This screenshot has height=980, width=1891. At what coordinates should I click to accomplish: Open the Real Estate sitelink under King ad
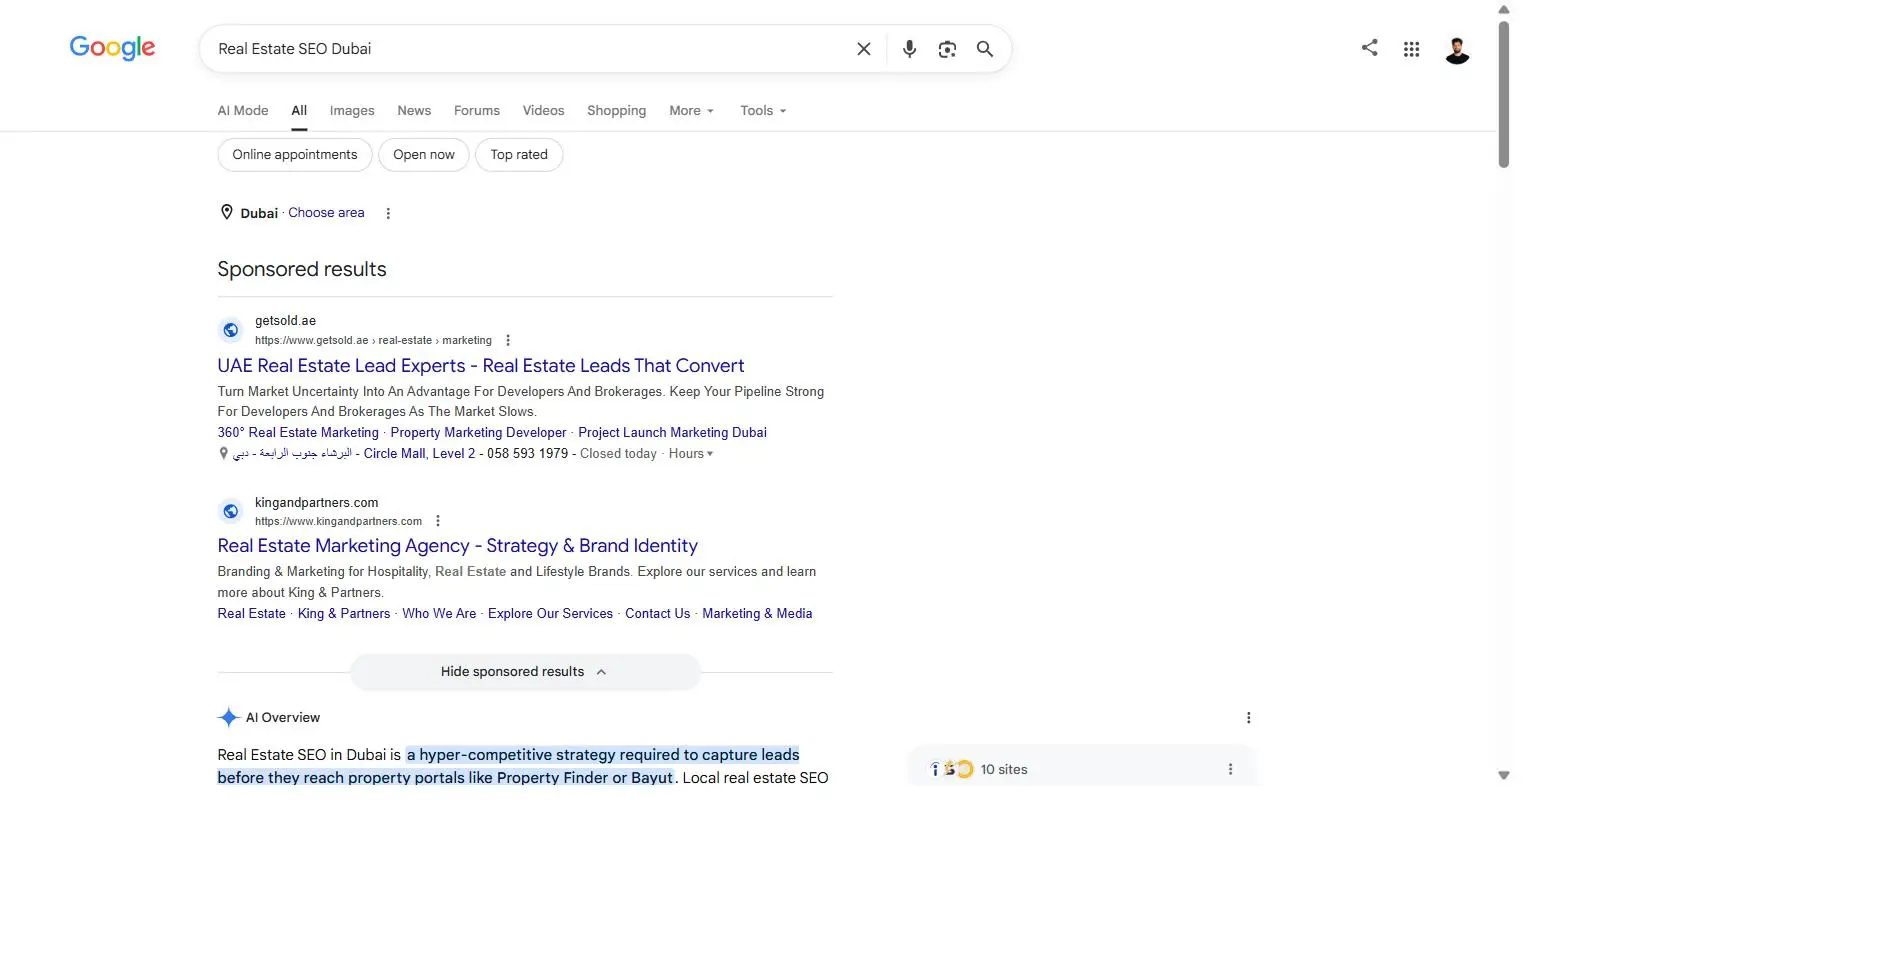coord(251,614)
